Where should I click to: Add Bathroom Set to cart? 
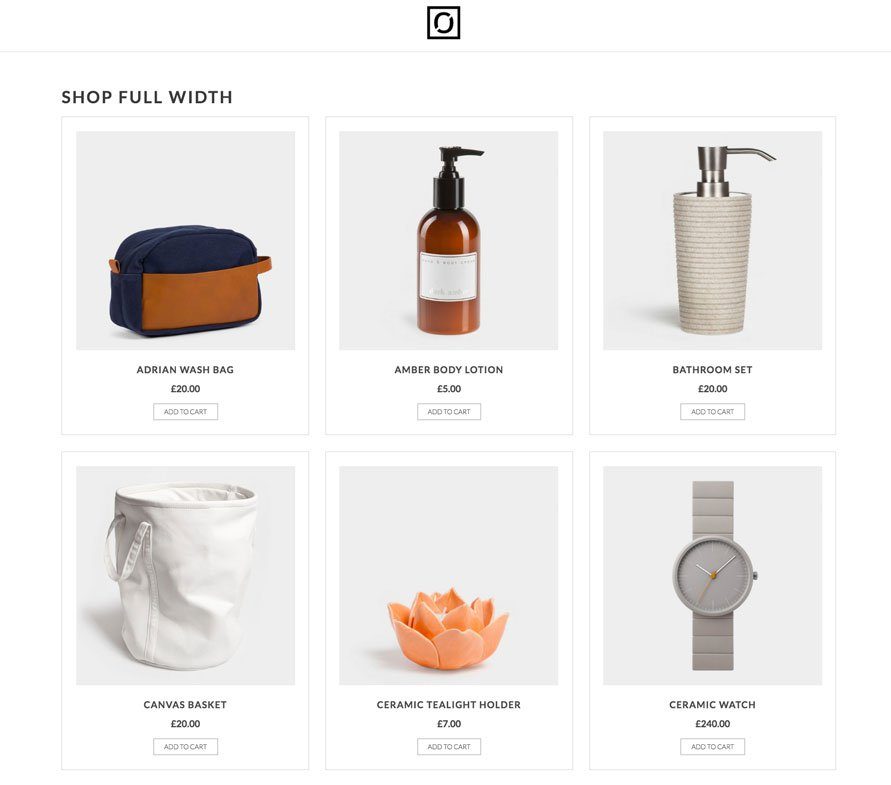click(713, 412)
